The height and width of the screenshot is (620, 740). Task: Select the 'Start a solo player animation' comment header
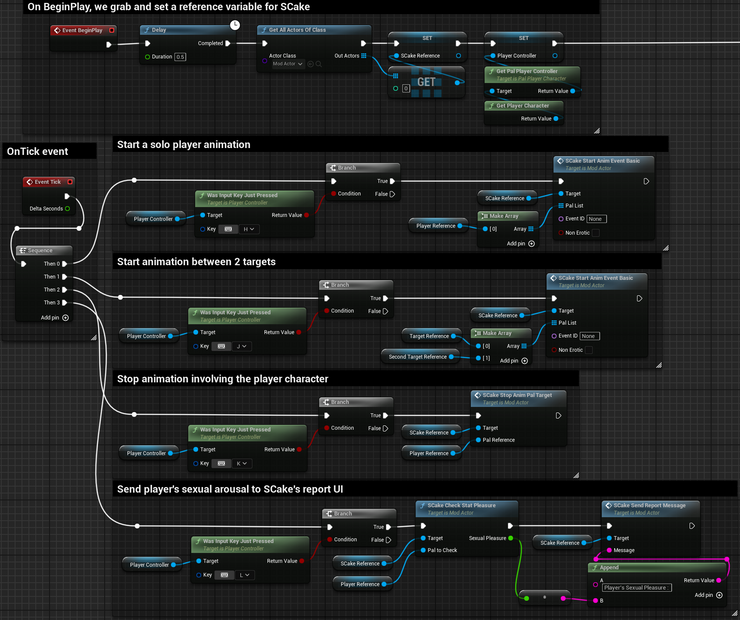(x=184, y=144)
